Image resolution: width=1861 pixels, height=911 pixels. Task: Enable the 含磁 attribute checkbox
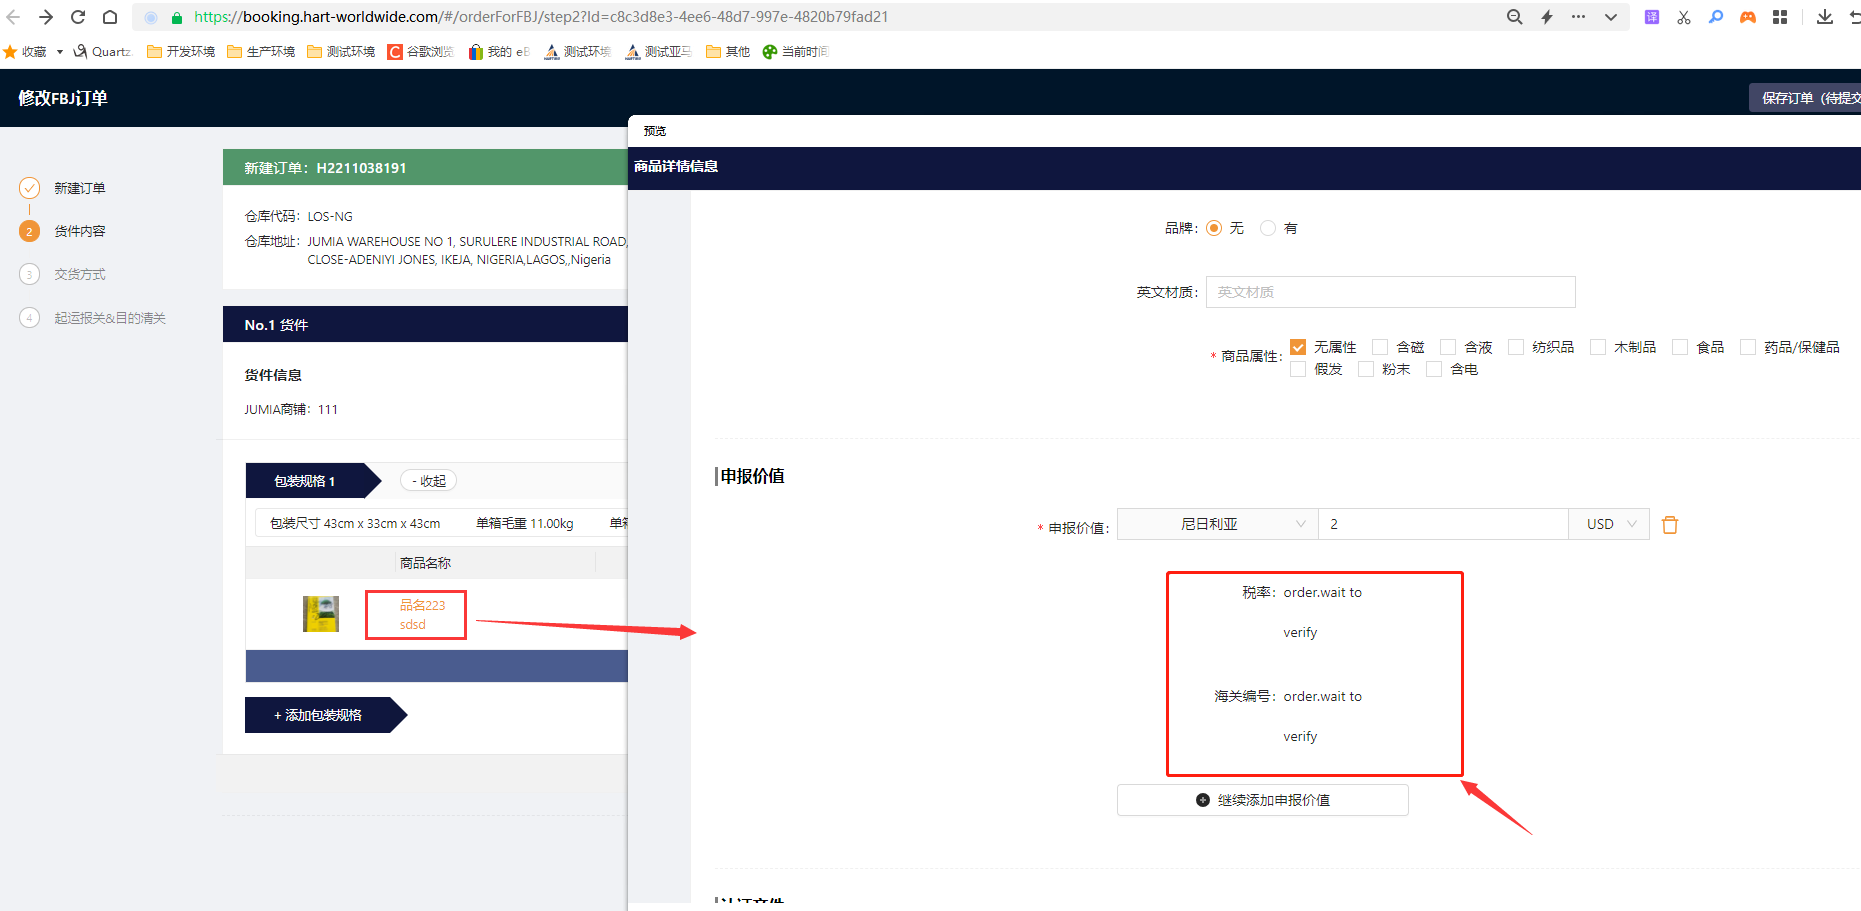tap(1380, 347)
